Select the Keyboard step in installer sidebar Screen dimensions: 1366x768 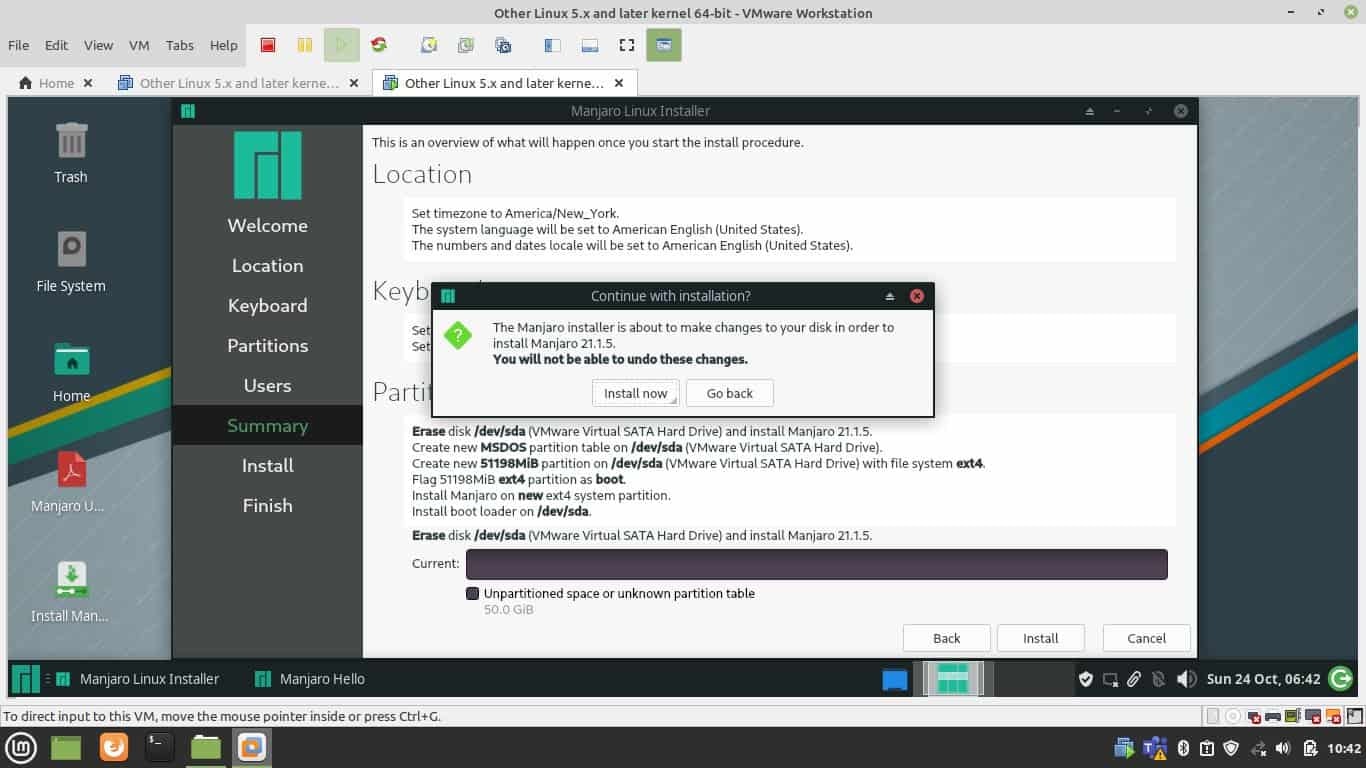point(268,305)
